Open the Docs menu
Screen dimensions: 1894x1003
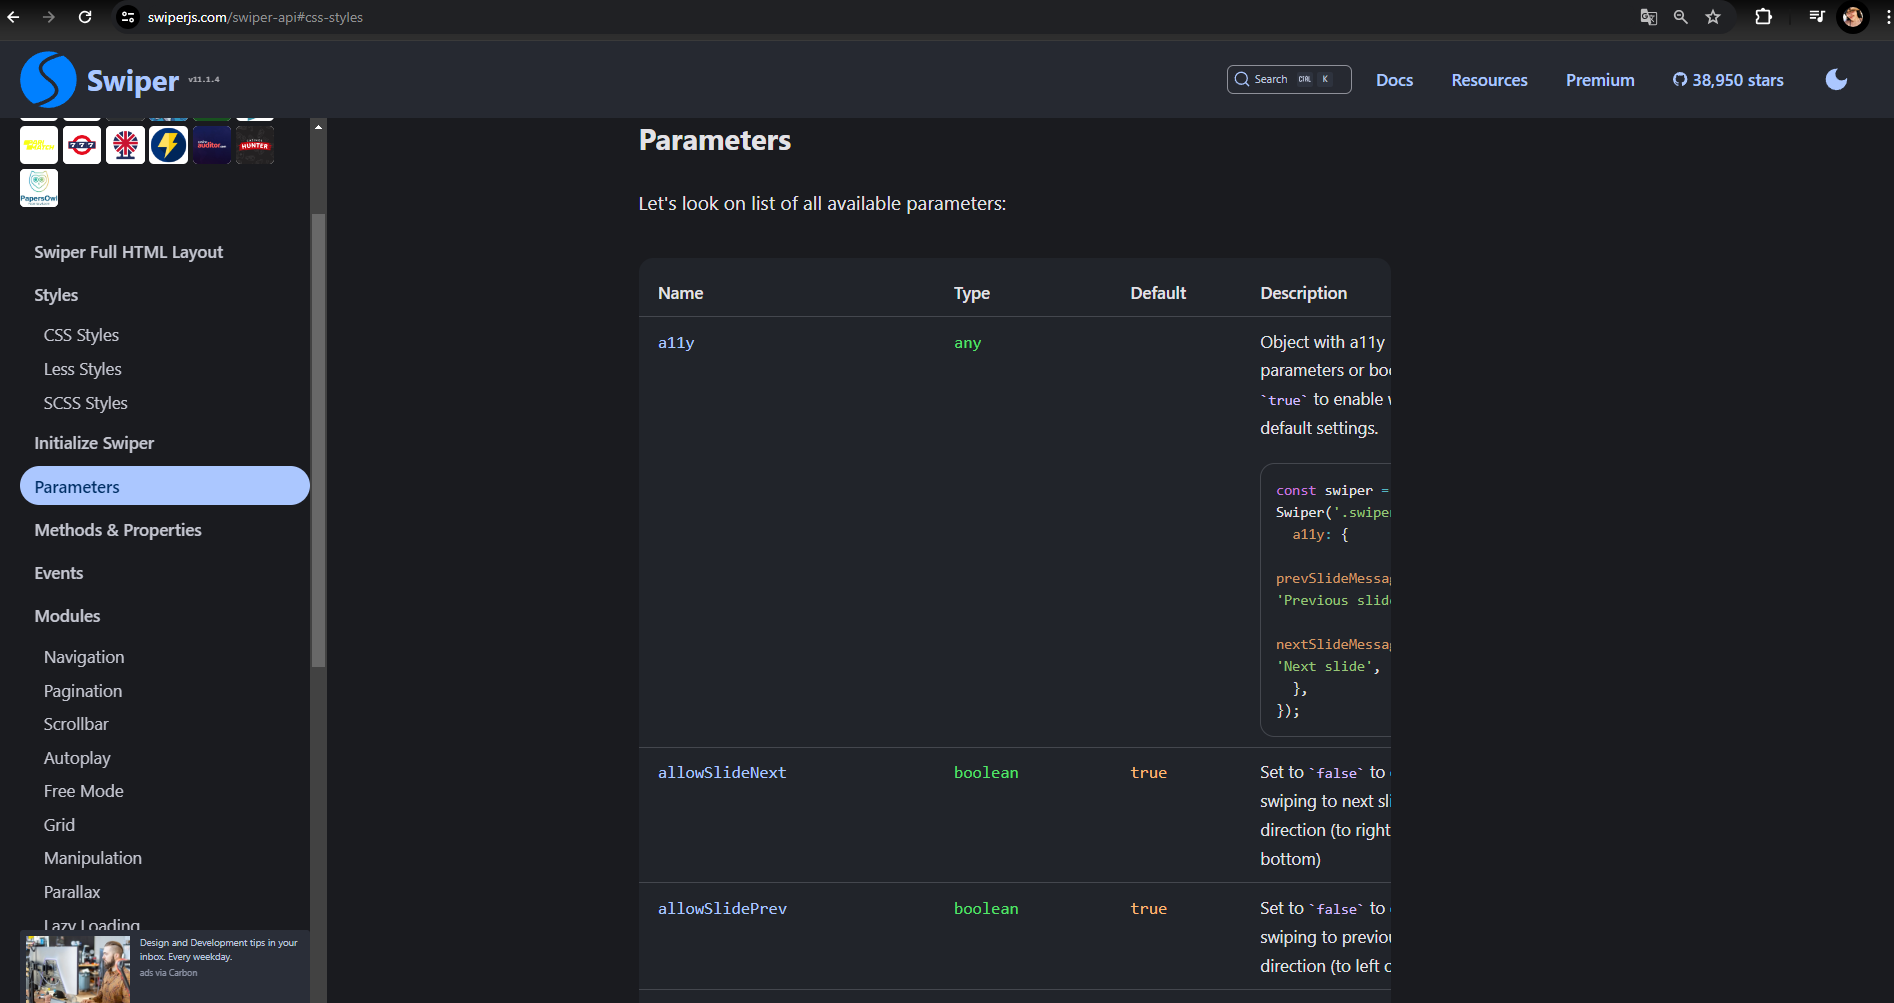pos(1394,80)
